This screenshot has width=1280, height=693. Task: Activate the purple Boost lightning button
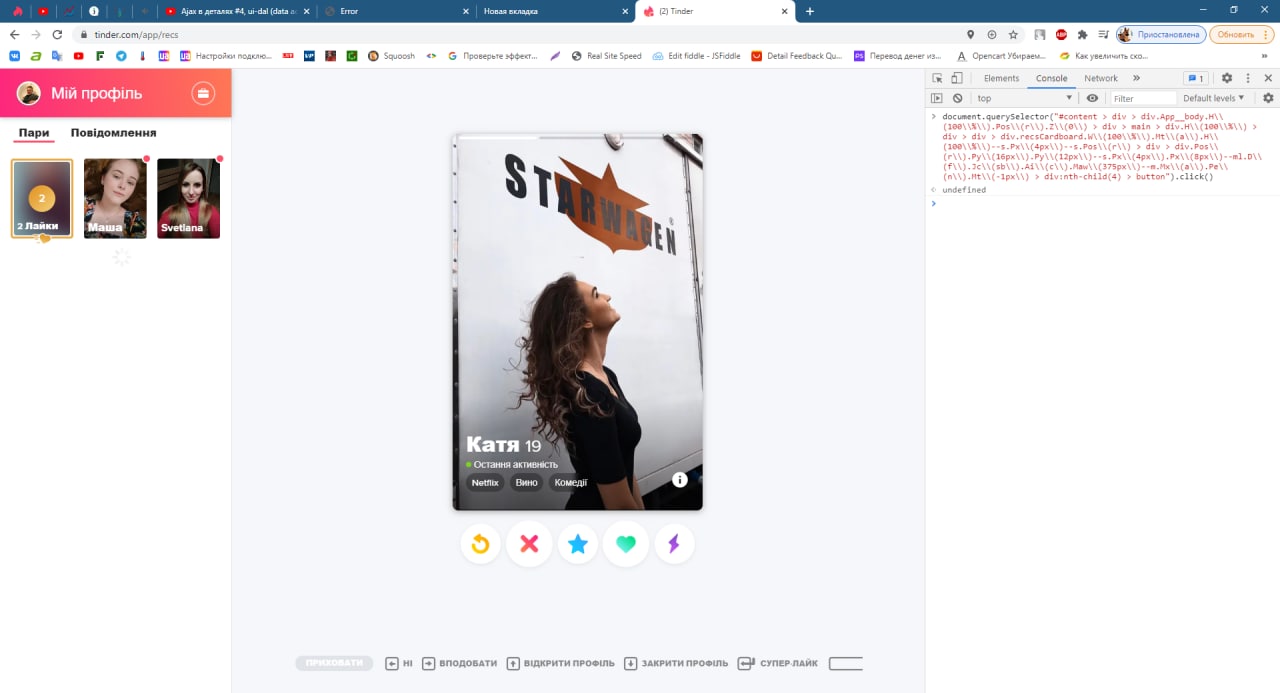click(x=674, y=544)
